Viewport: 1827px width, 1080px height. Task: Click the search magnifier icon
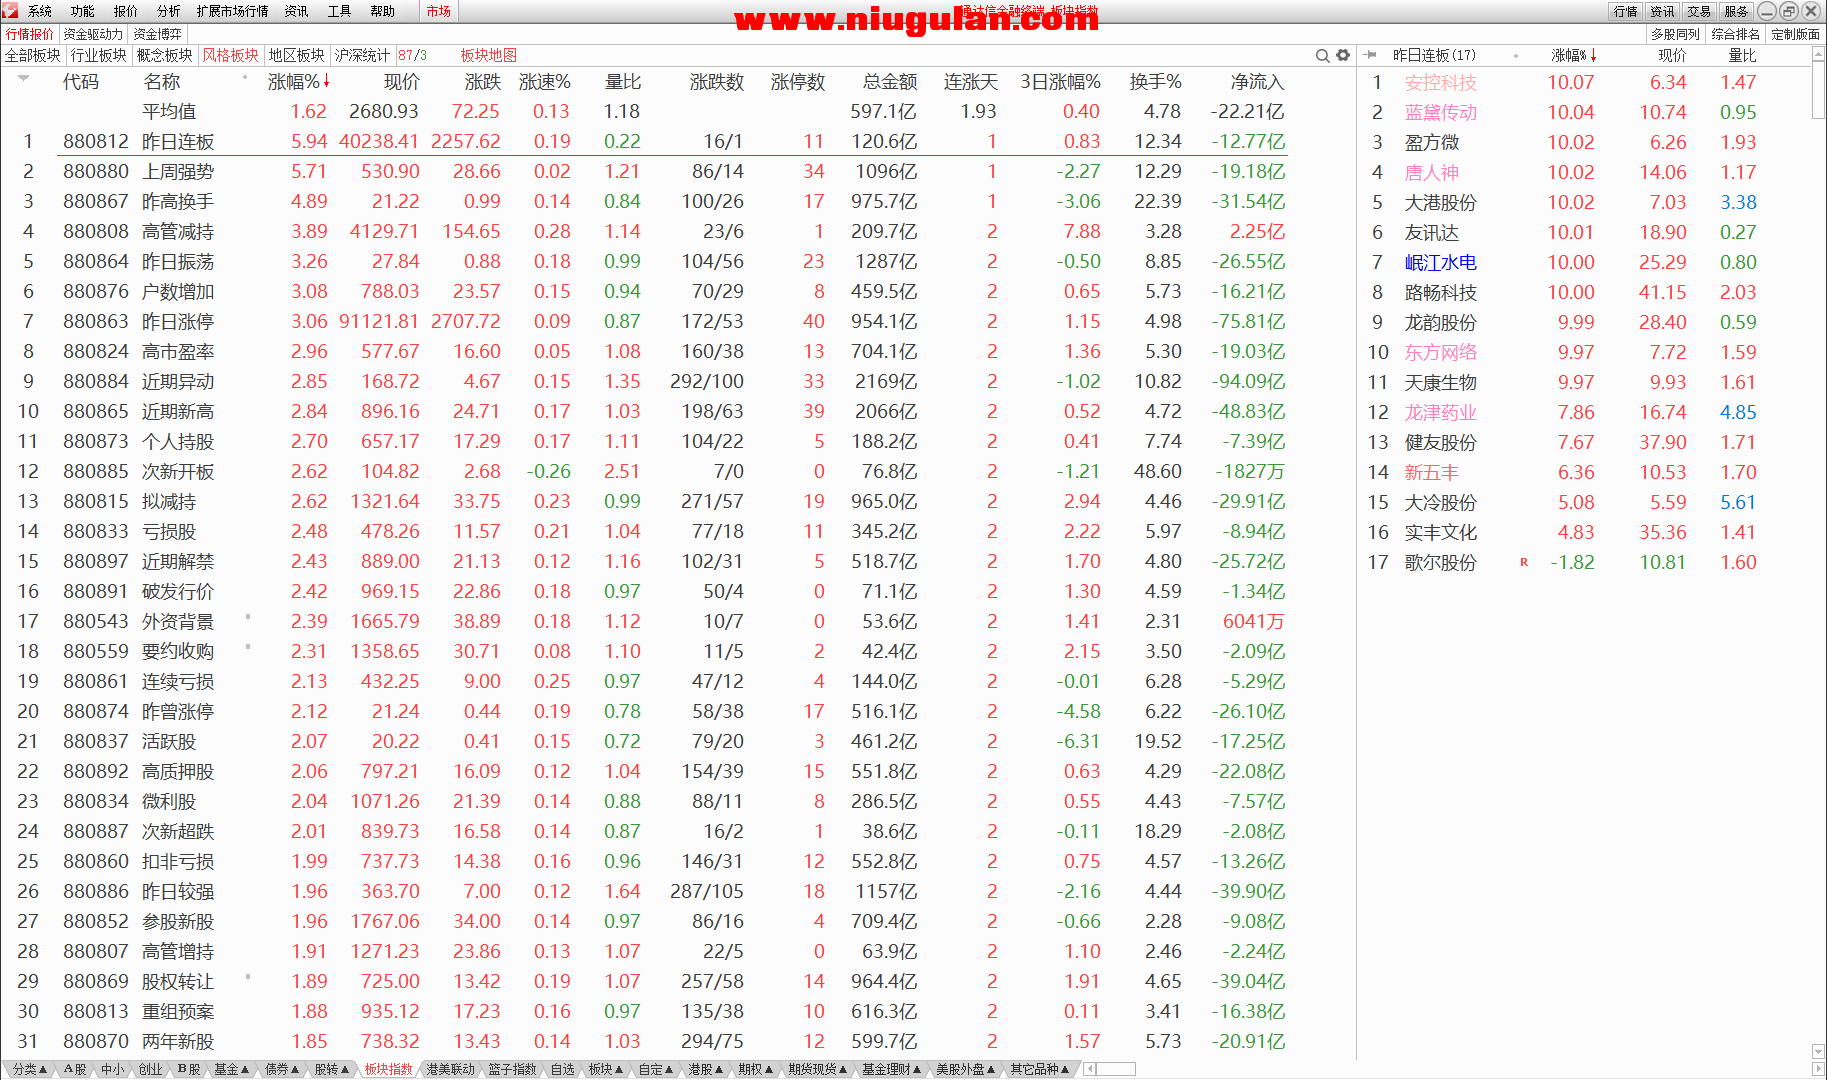(x=1322, y=55)
